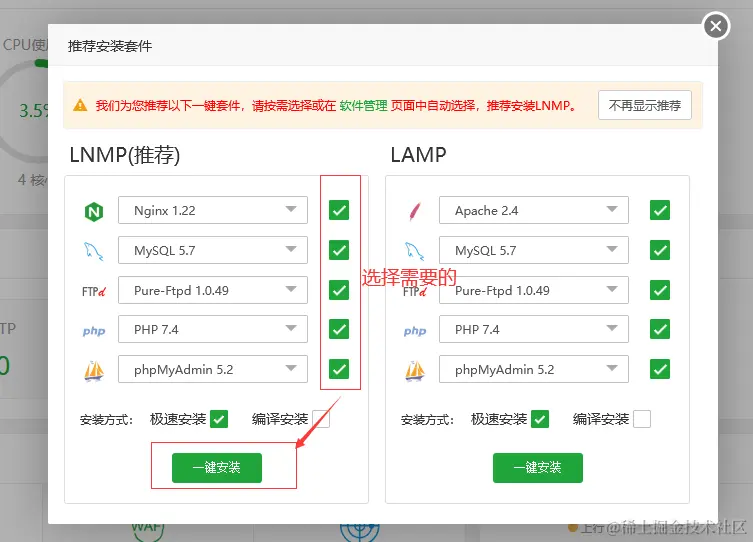This screenshot has width=753, height=542.
Task: Click 一键安装 button for LAMP
Action: 538,468
